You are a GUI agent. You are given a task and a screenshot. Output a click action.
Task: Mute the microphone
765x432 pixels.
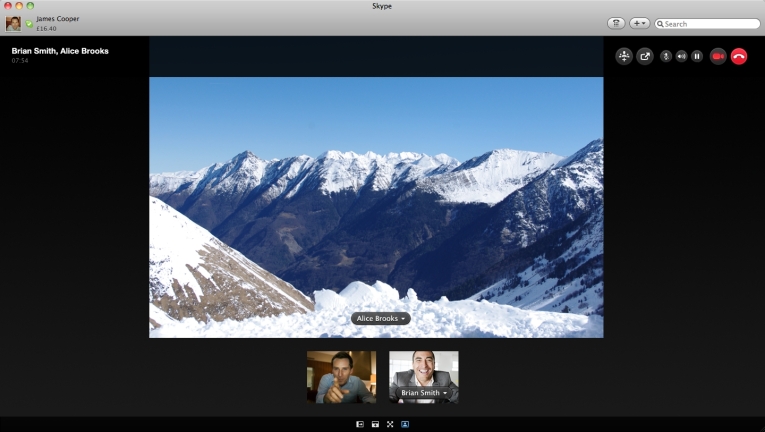666,56
